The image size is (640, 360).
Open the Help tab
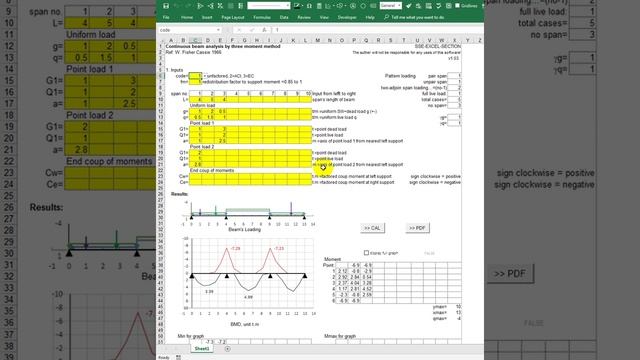(x=370, y=17)
